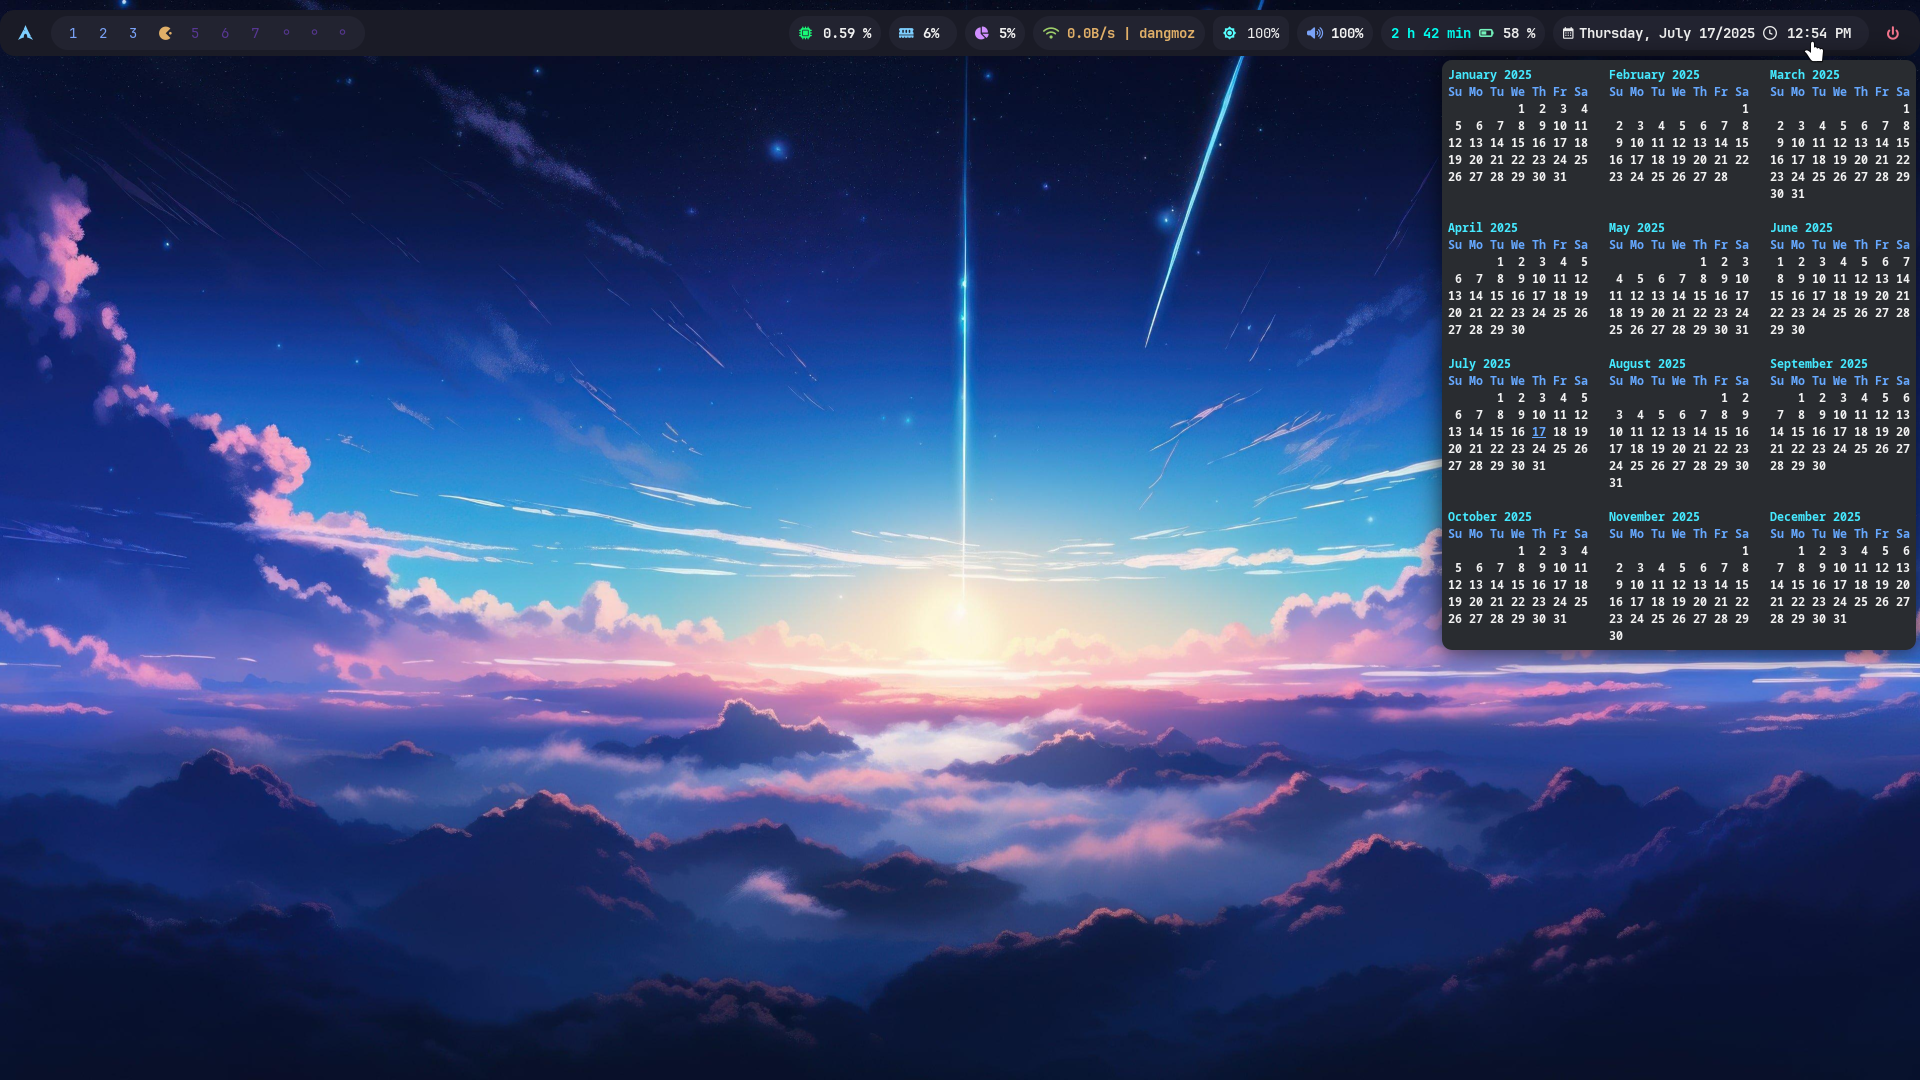Click the Arch Linux launcher icon
Image resolution: width=1920 pixels, height=1080 pixels.
[26, 33]
